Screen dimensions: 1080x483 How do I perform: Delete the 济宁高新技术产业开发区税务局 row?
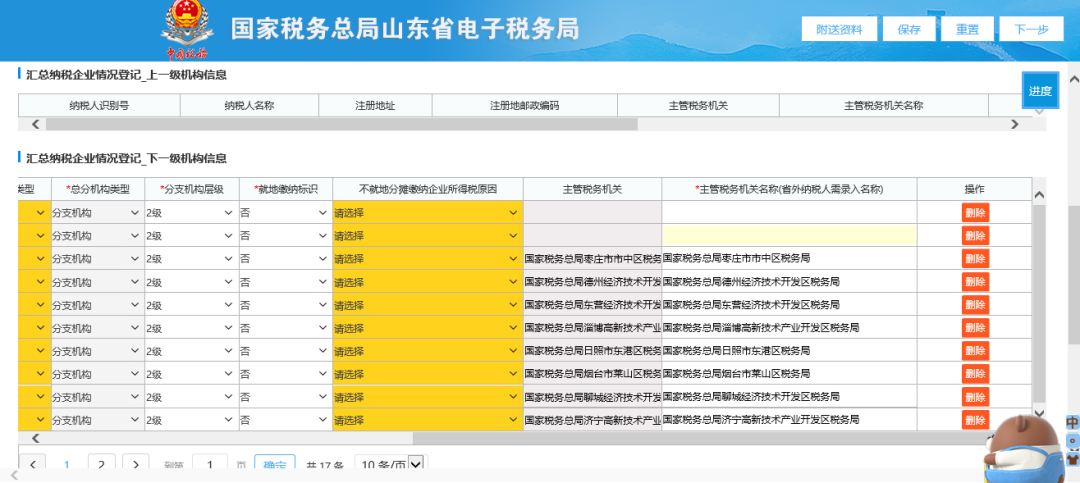pos(975,420)
